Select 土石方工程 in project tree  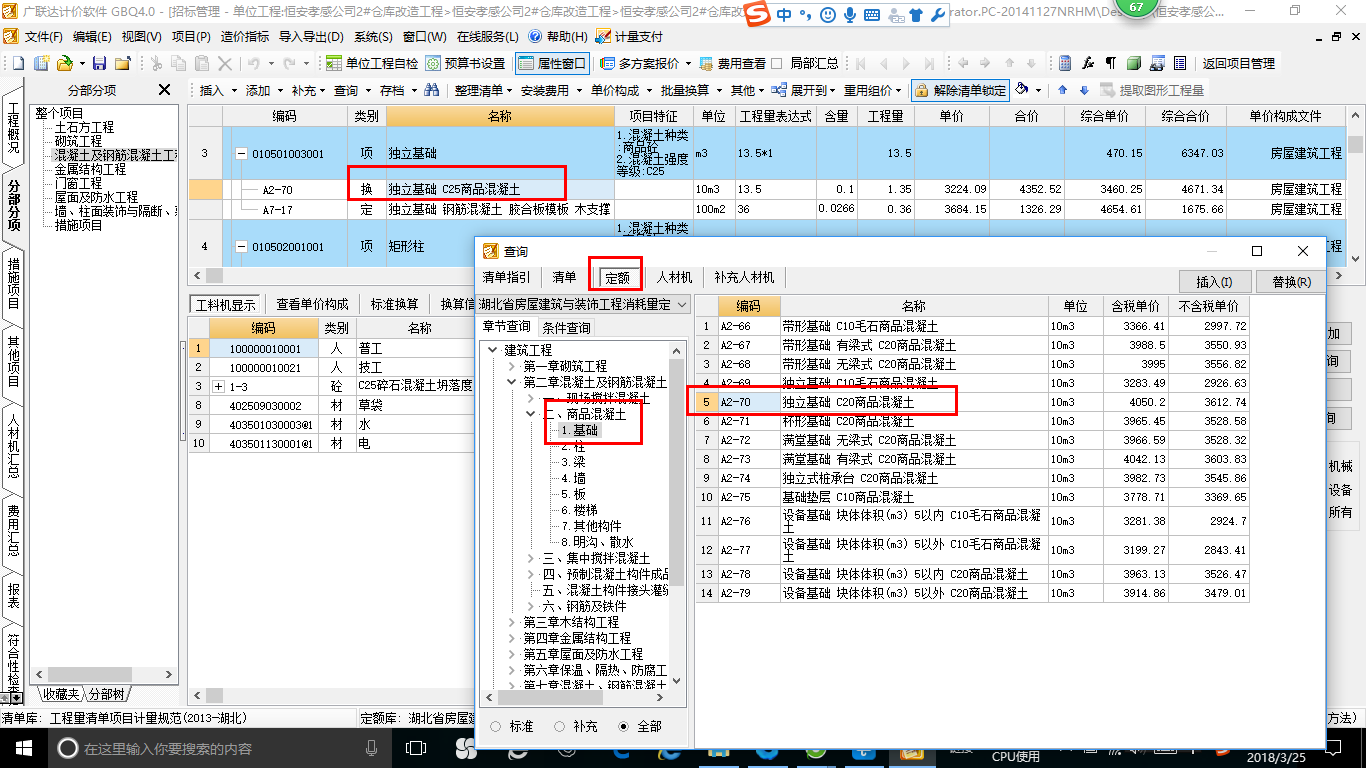(x=84, y=127)
